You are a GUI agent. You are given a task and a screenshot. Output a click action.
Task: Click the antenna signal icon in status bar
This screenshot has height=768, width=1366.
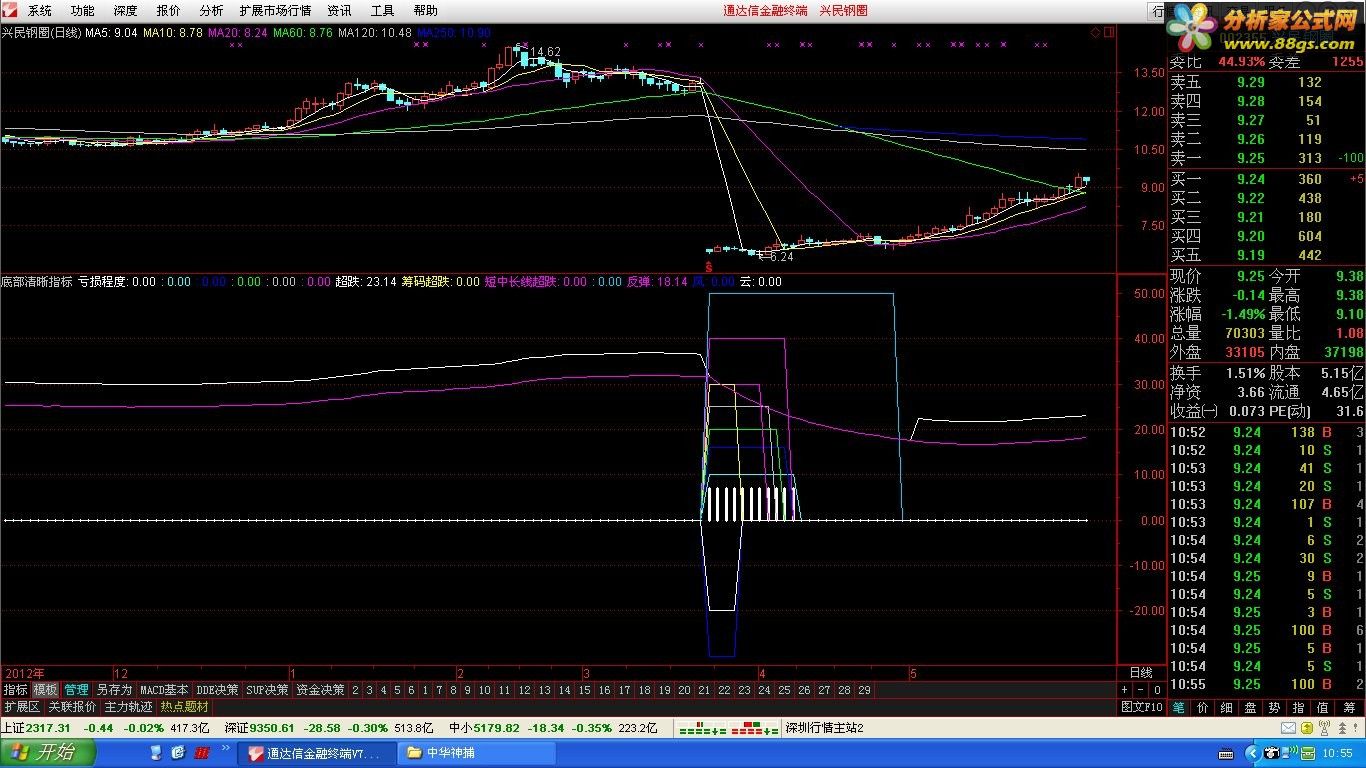pyautogui.click(x=1324, y=727)
